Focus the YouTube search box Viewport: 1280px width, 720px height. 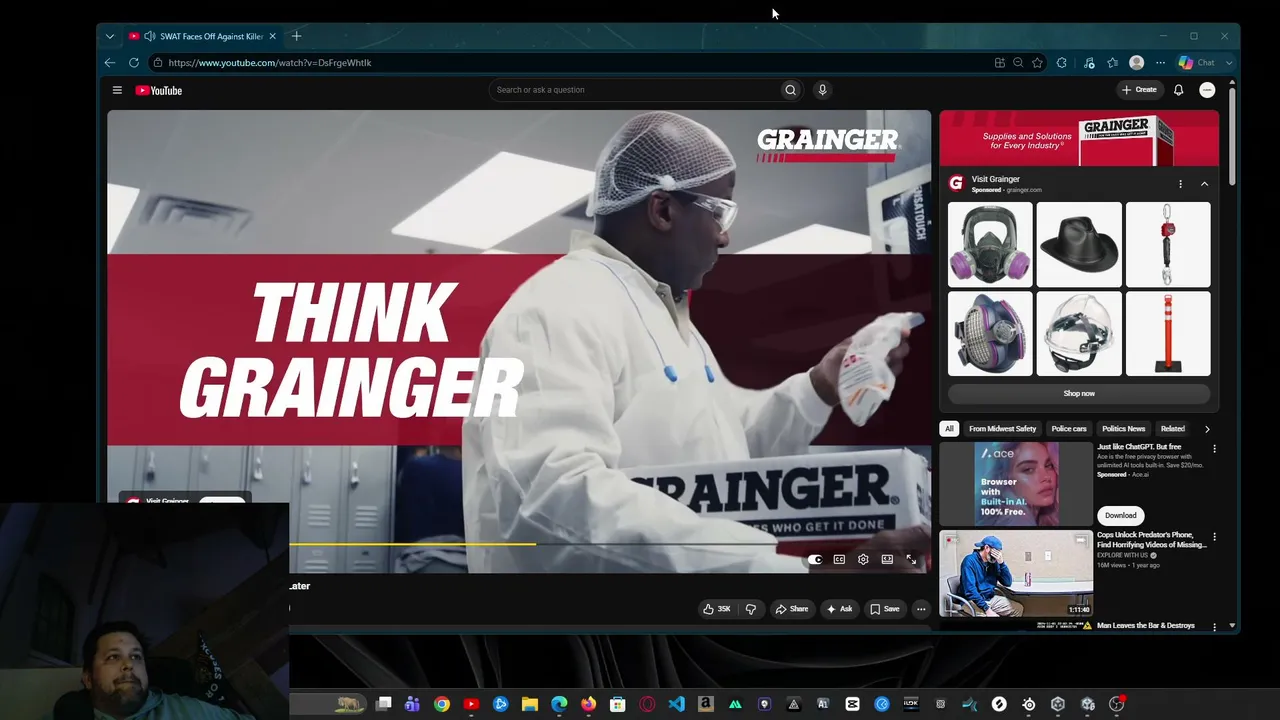(x=635, y=90)
